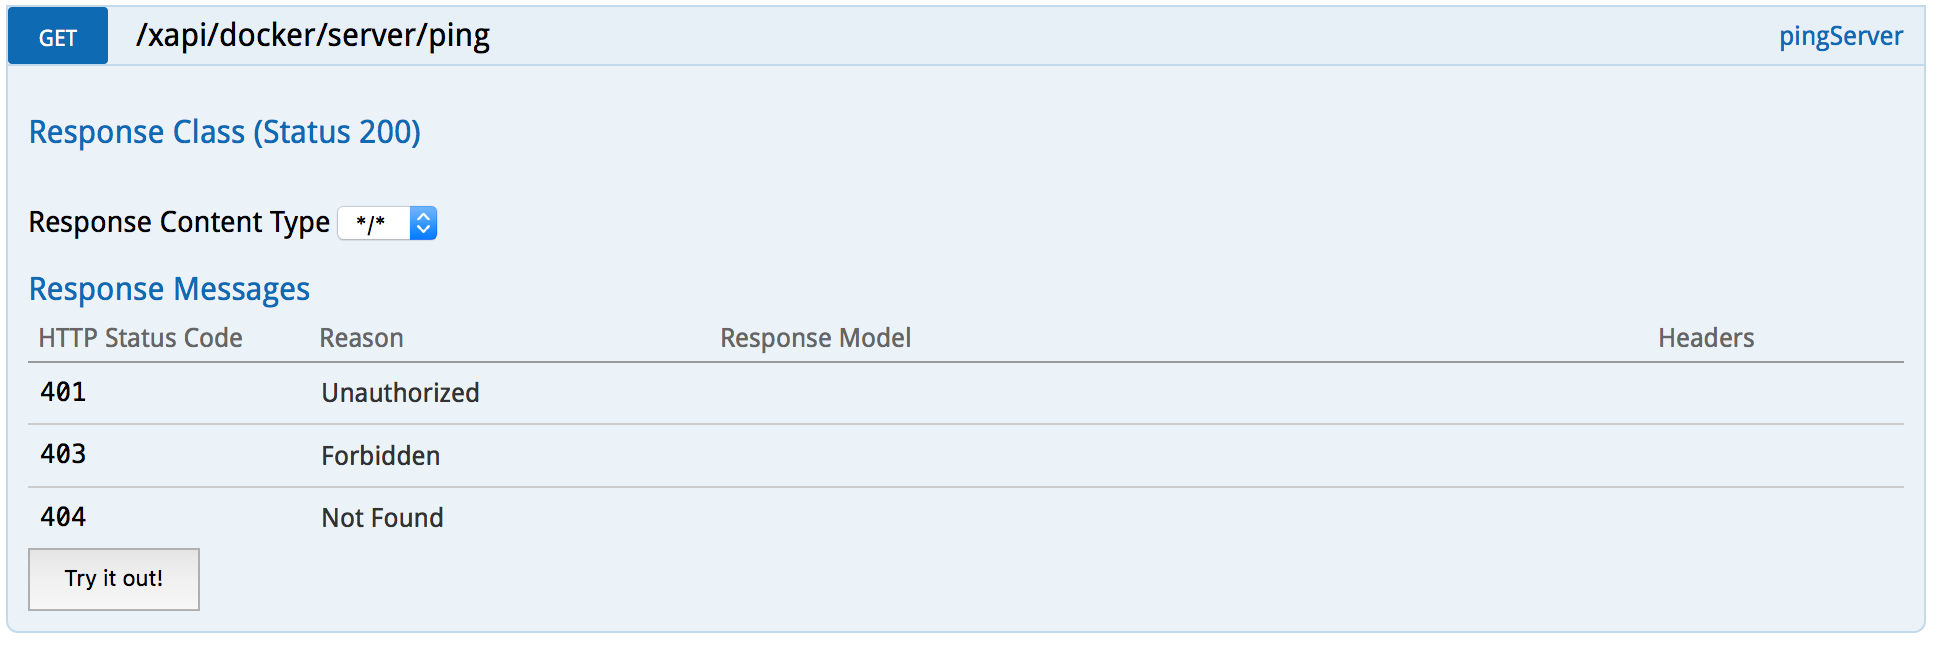
Task: Select the Forbidden reason text
Action: click(x=380, y=456)
